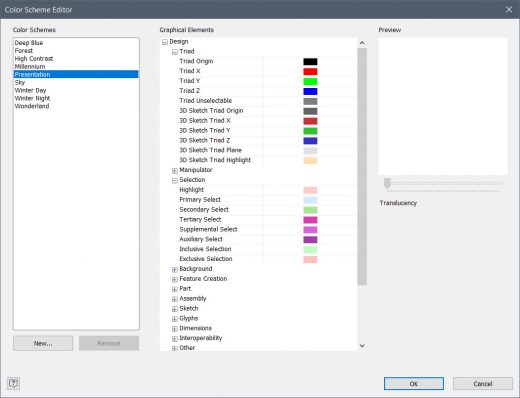The width and height of the screenshot is (520, 398).
Task: Click the Tertiary Select color swatch
Action: click(310, 220)
